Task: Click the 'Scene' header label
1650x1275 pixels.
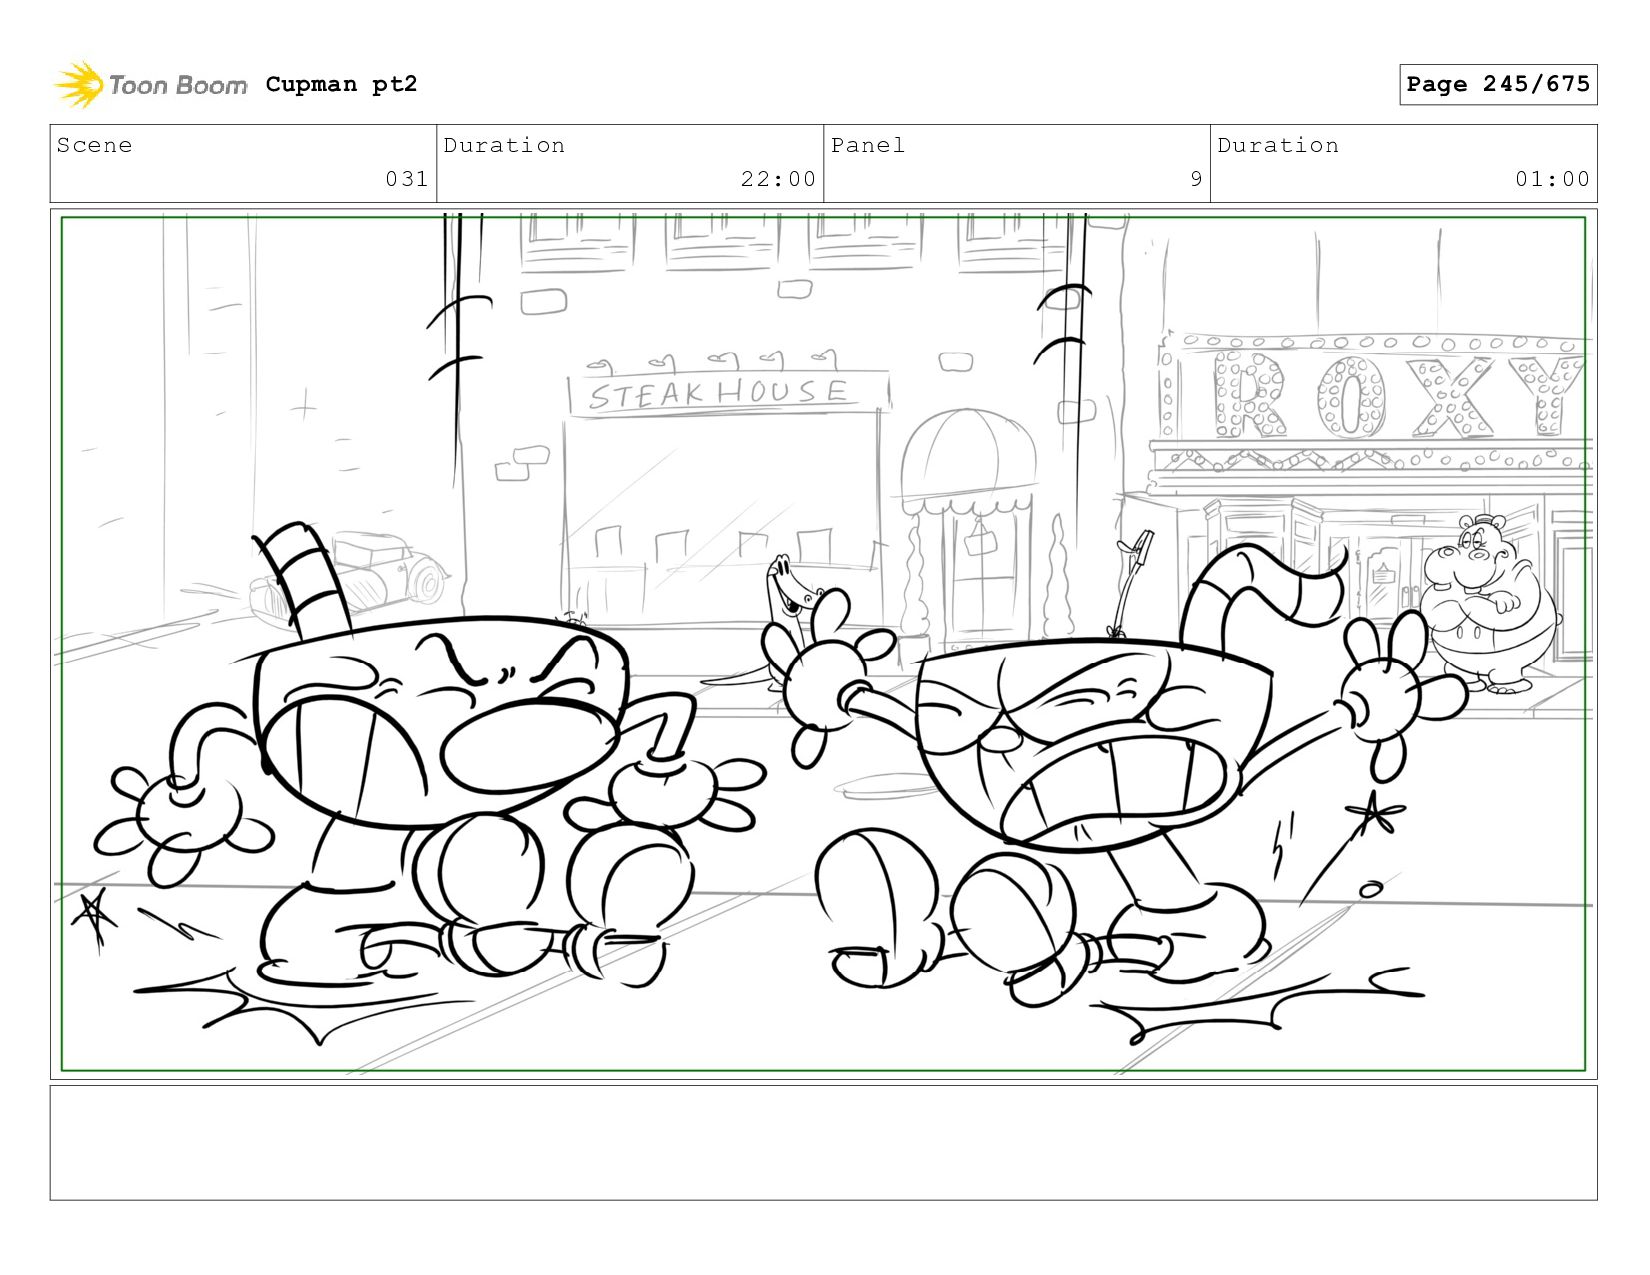Action: pos(94,145)
